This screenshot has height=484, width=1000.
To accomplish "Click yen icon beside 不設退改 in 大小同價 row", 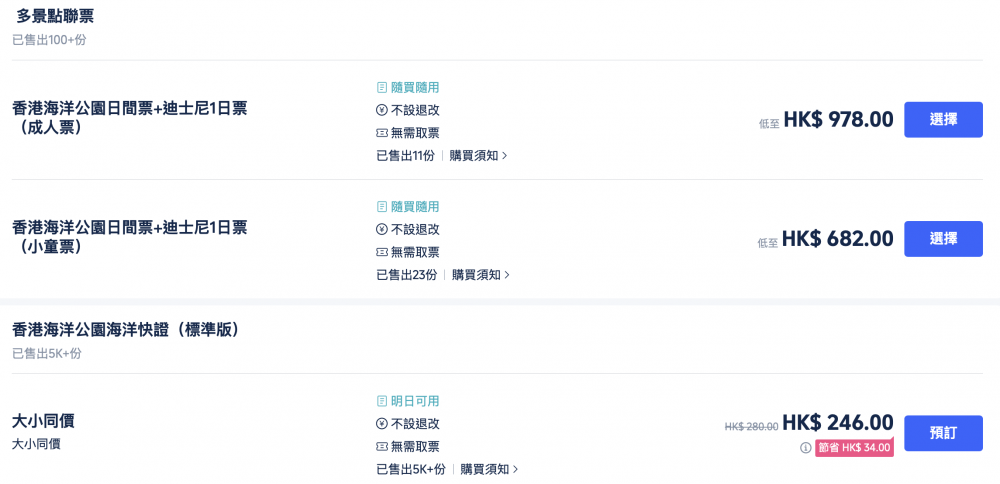I will (382, 424).
